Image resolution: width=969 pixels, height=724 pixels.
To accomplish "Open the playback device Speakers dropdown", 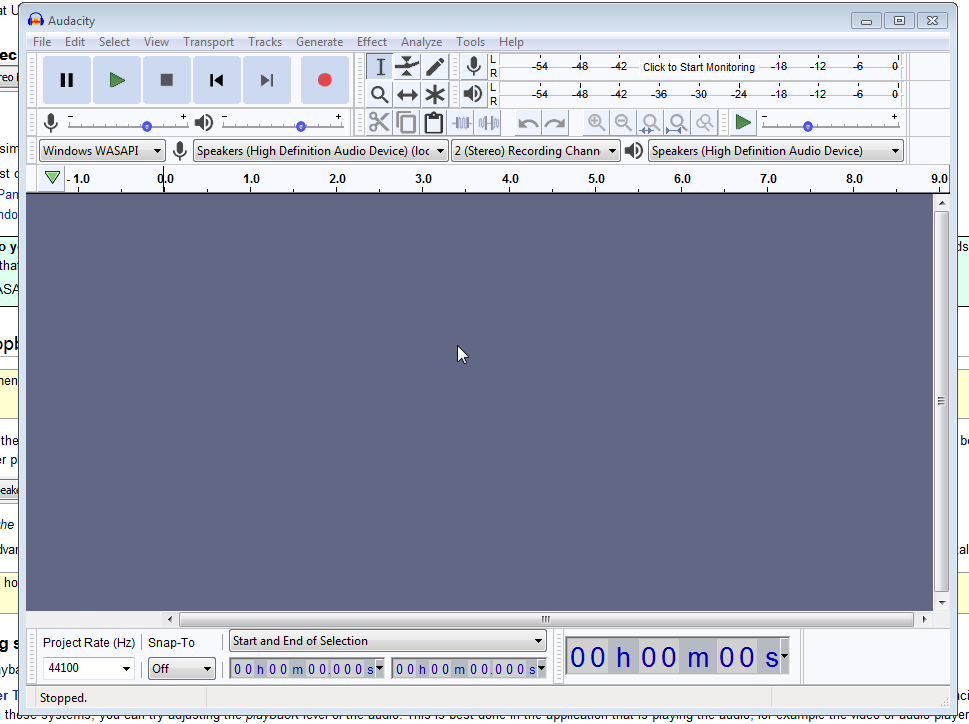I will tap(776, 151).
